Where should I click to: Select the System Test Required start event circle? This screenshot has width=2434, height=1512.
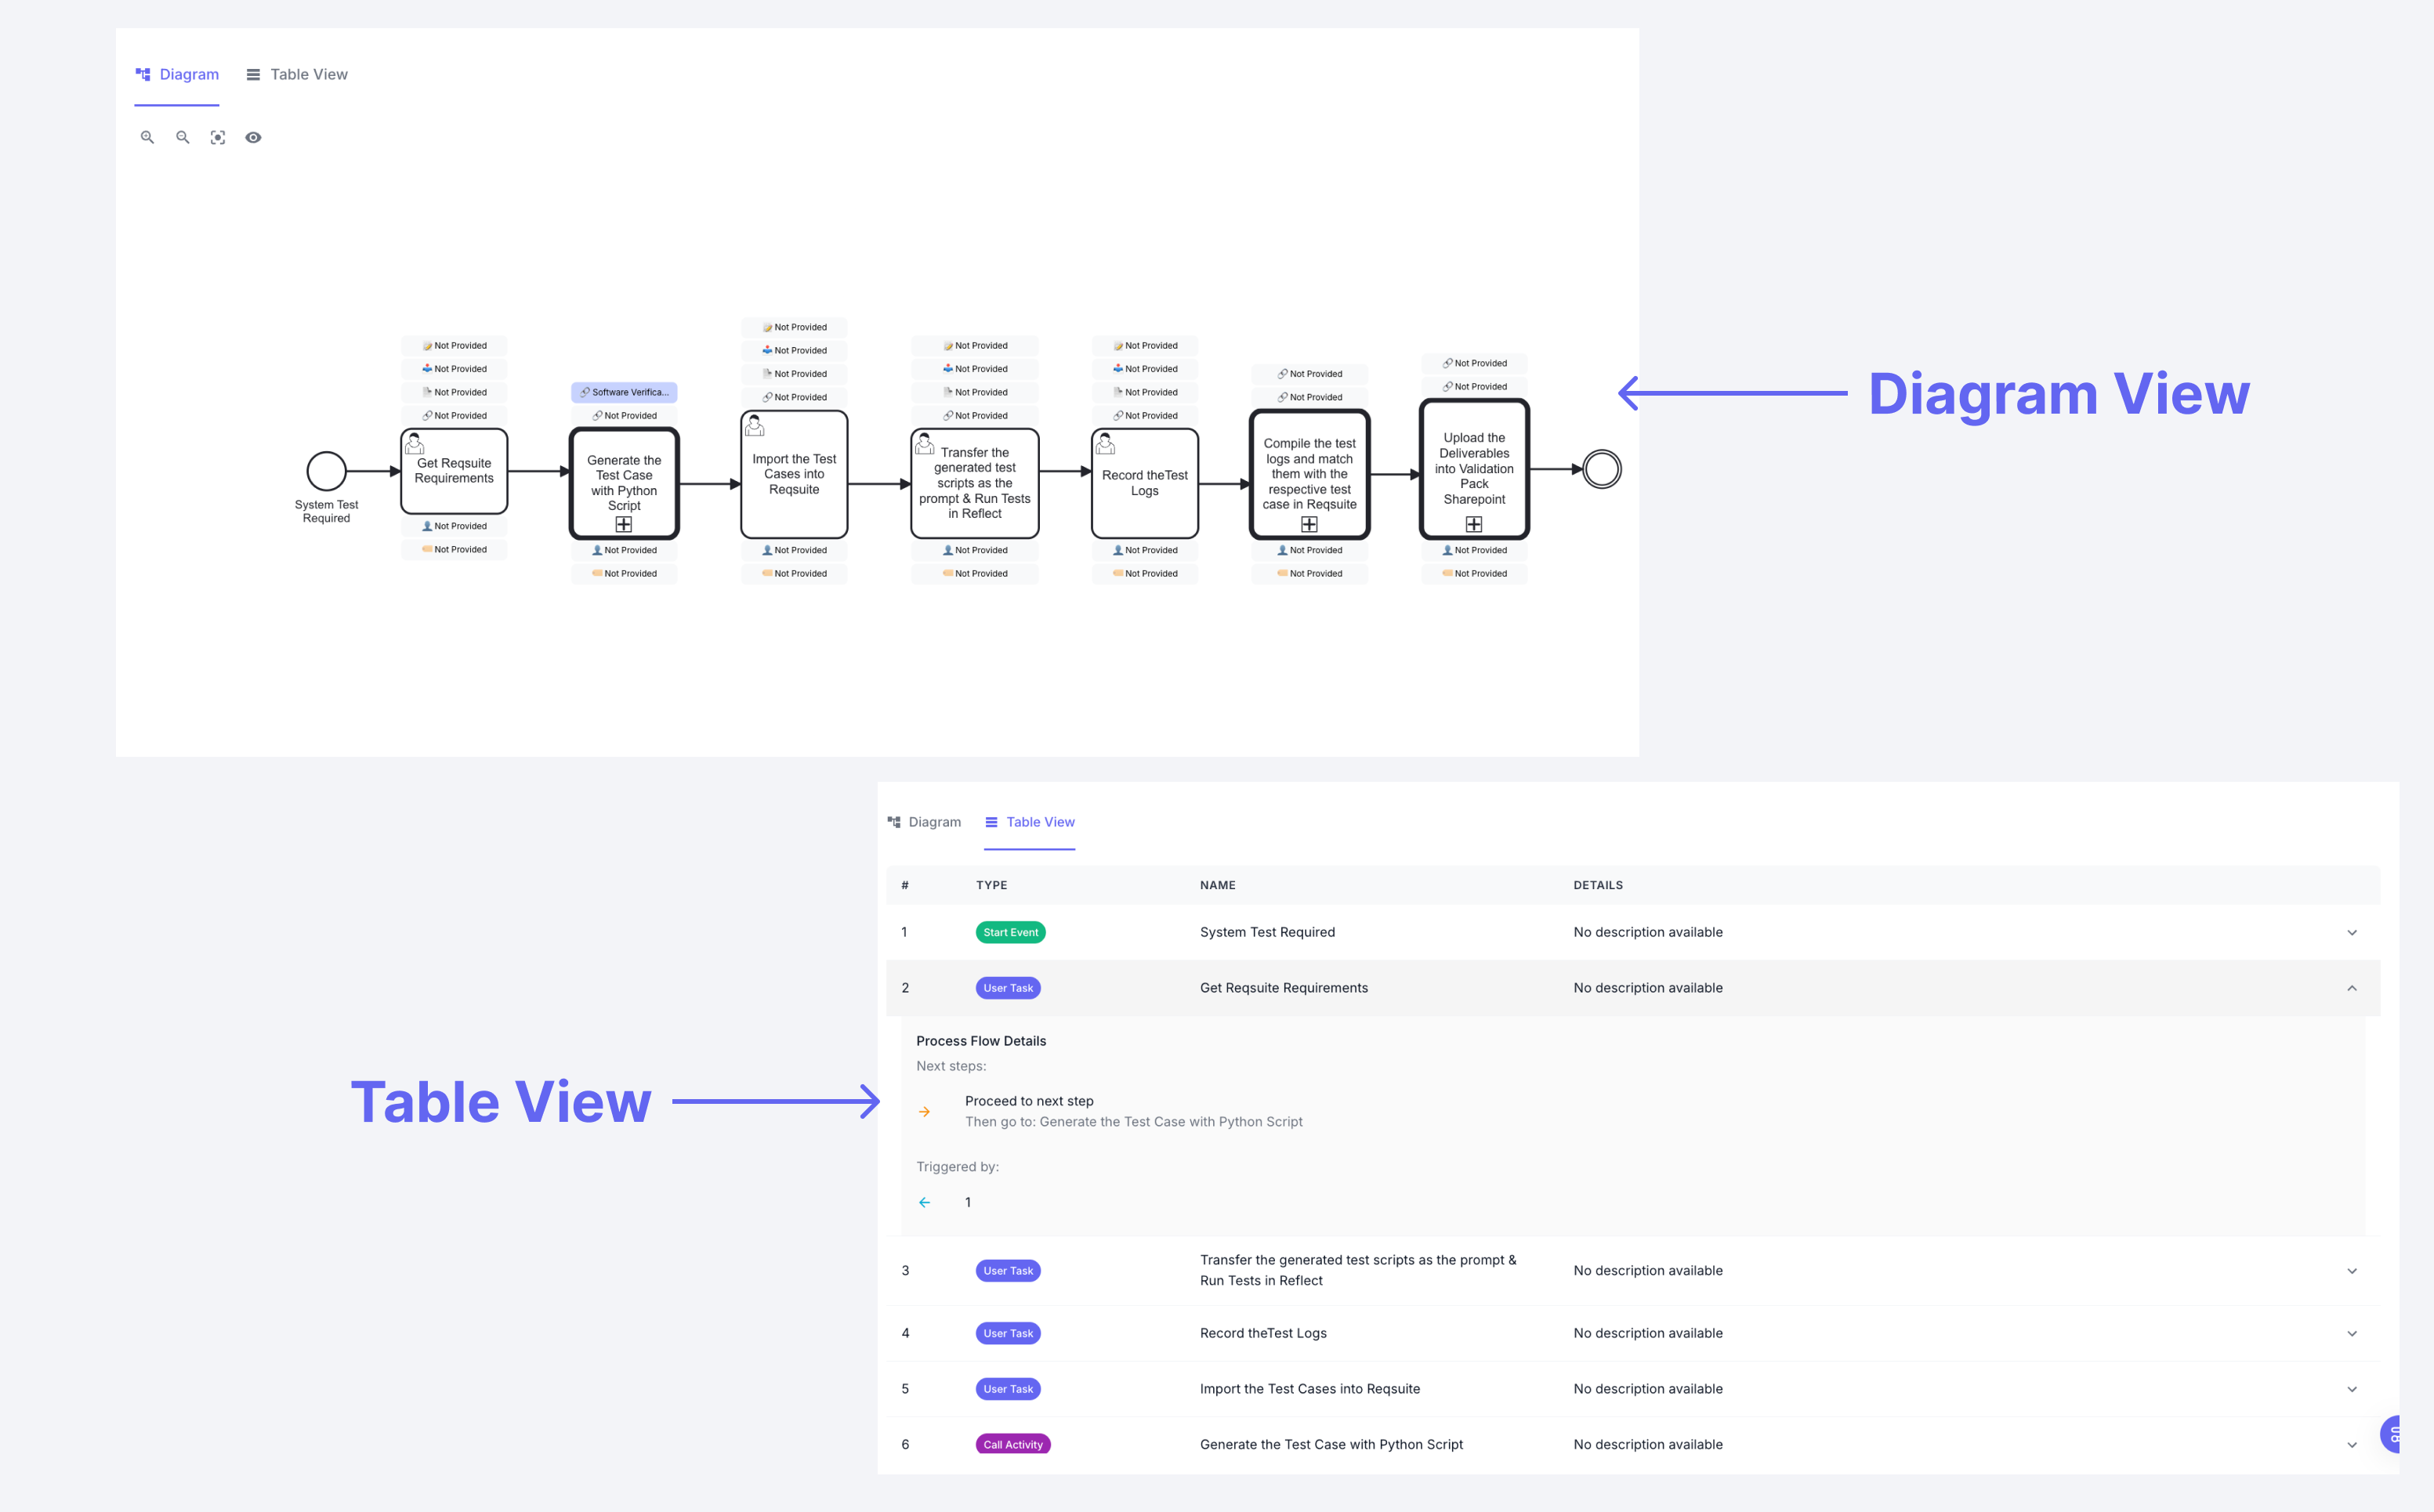(x=326, y=470)
